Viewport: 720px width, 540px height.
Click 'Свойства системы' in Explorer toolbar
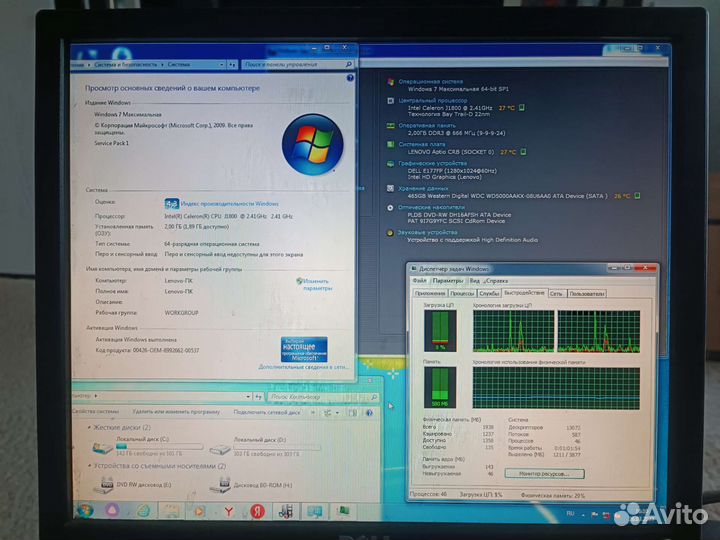tap(95, 411)
